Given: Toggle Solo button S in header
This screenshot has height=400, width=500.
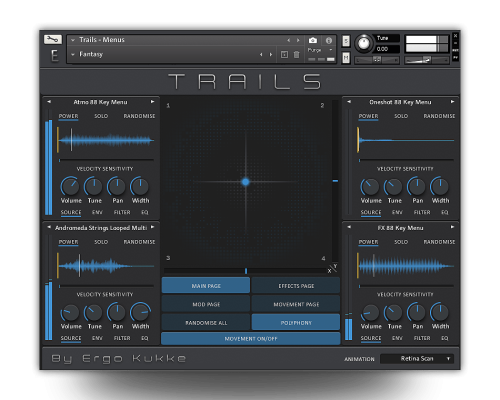Looking at the screenshot, I should click(346, 41).
